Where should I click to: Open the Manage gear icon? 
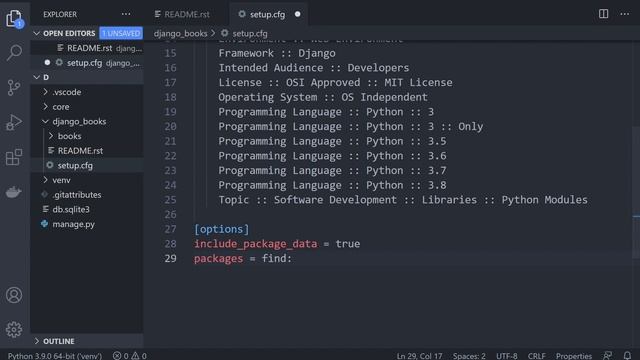click(x=14, y=329)
